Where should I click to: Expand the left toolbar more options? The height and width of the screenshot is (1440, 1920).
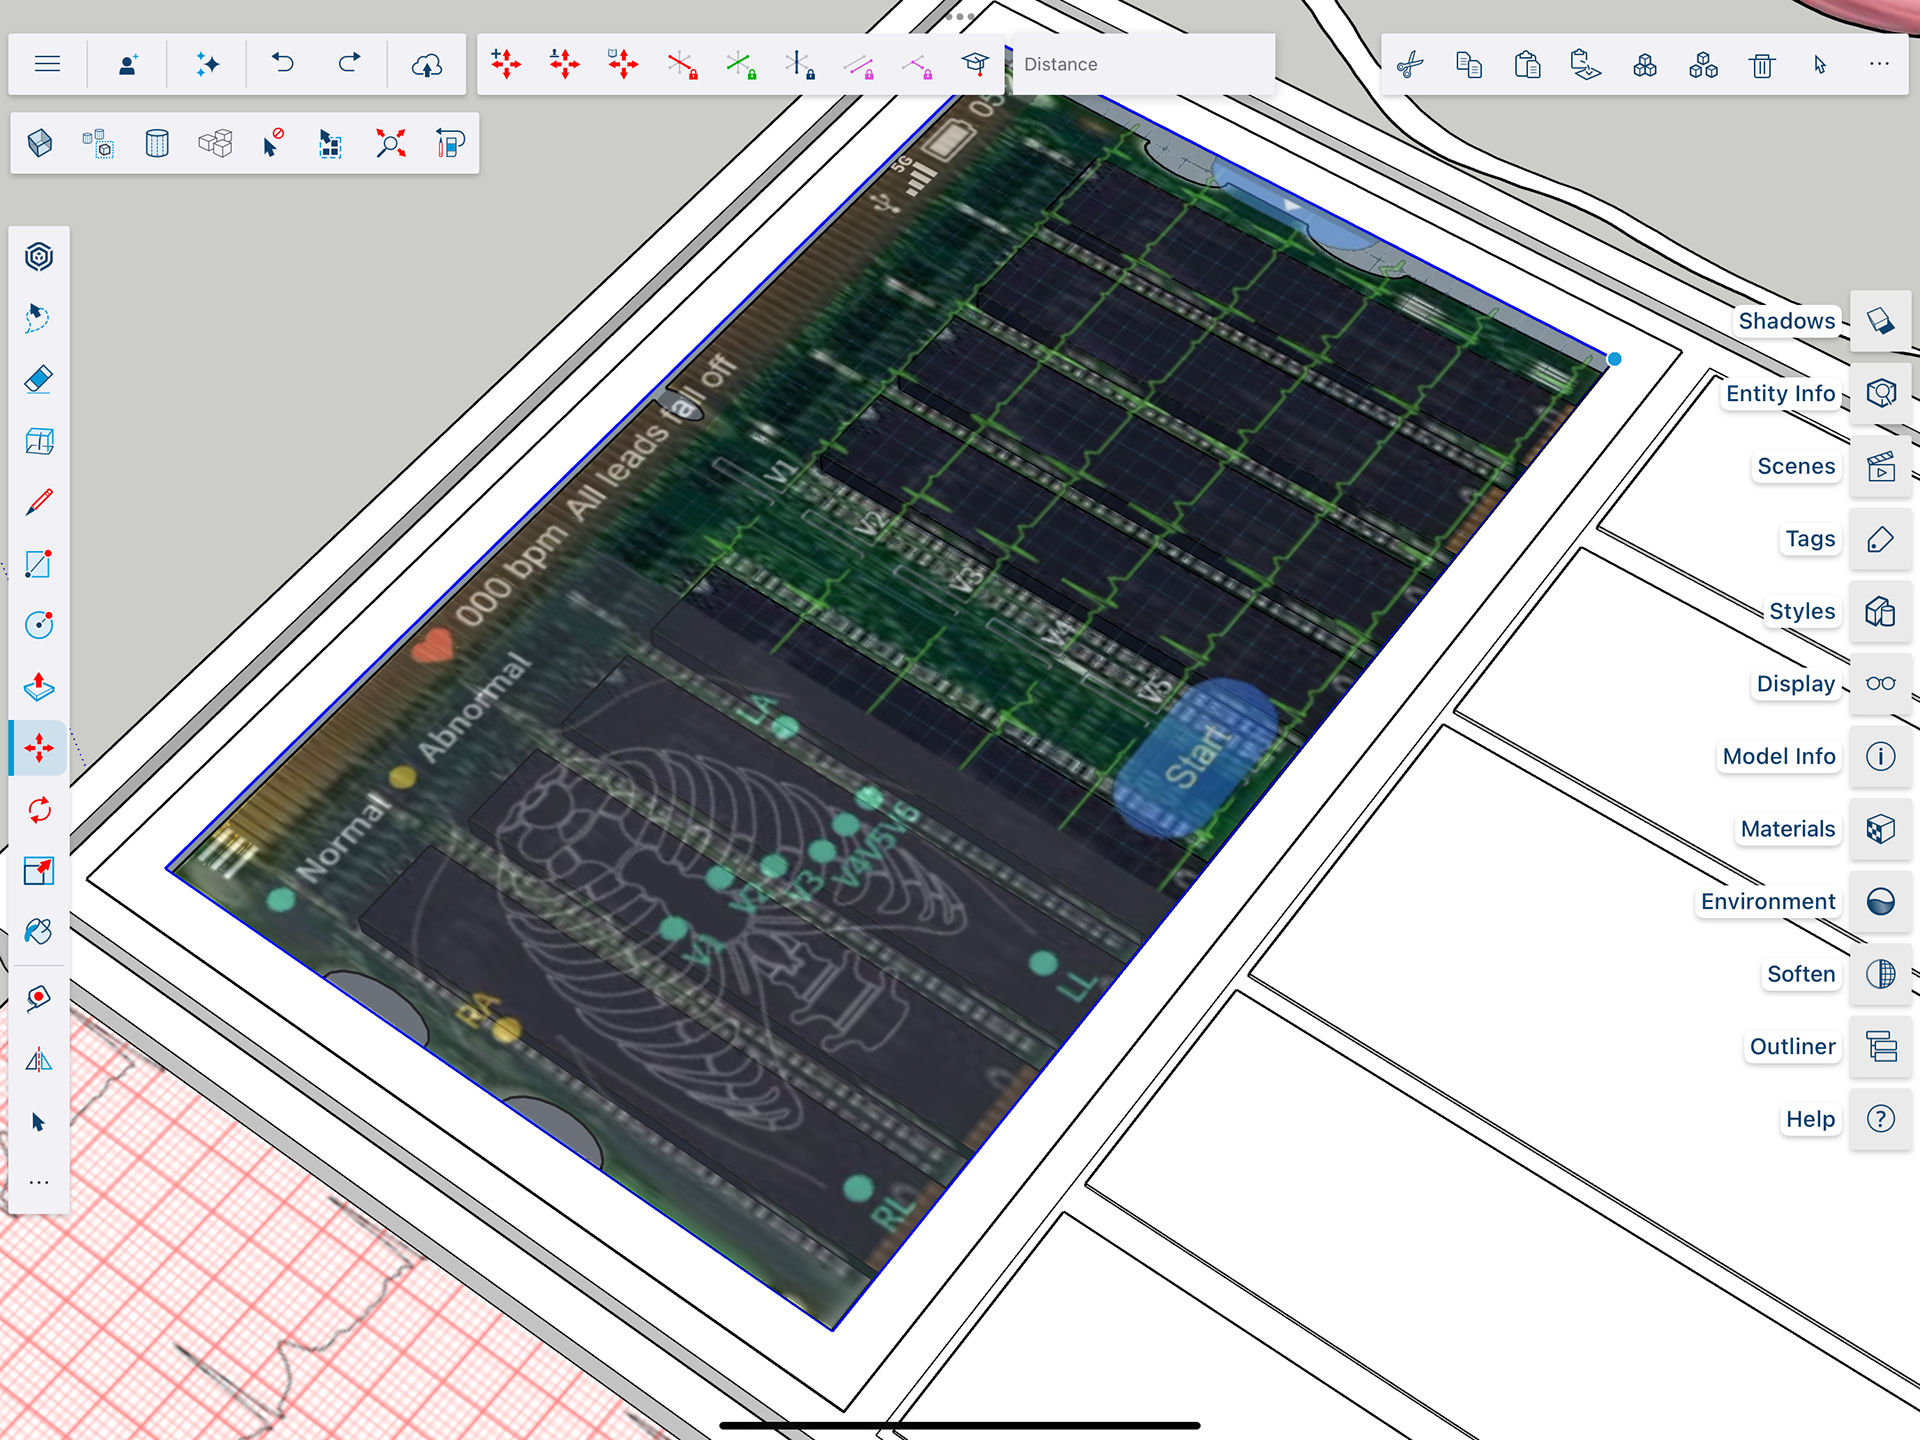[38, 1183]
